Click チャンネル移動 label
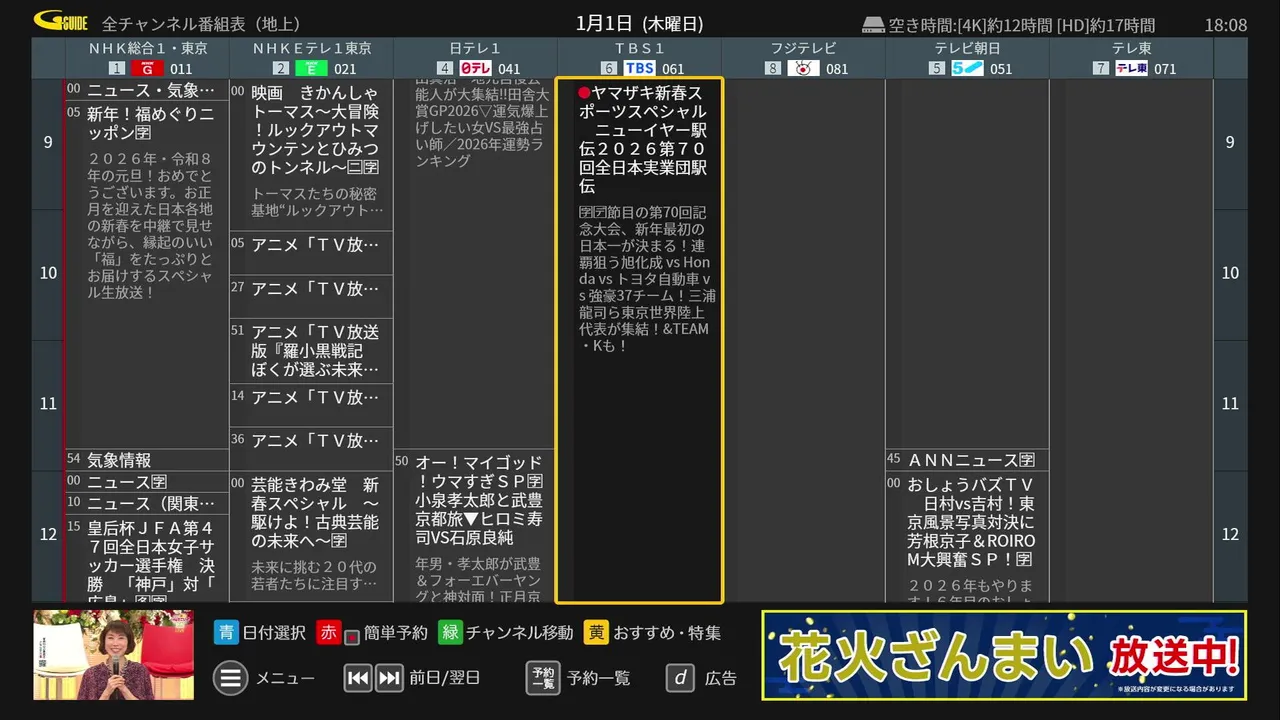 (519, 633)
